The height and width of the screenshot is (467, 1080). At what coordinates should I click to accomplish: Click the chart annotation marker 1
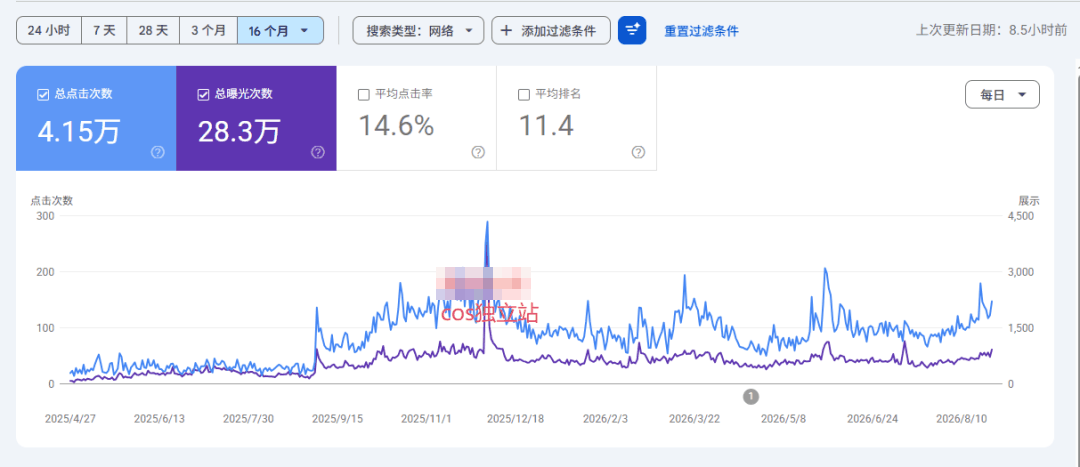pos(751,396)
